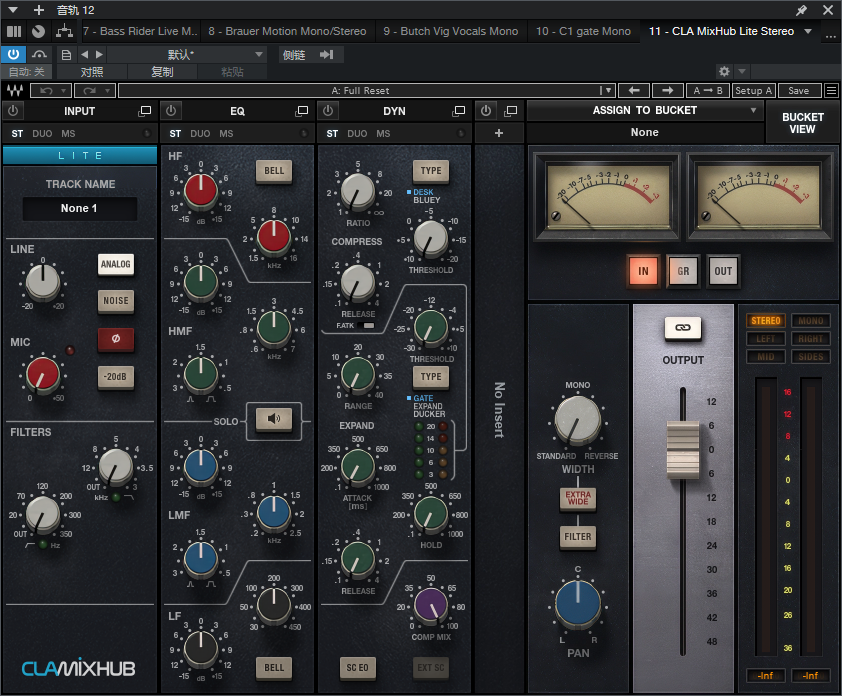Click the Setup A button
This screenshot has height=696, width=842.
[753, 91]
